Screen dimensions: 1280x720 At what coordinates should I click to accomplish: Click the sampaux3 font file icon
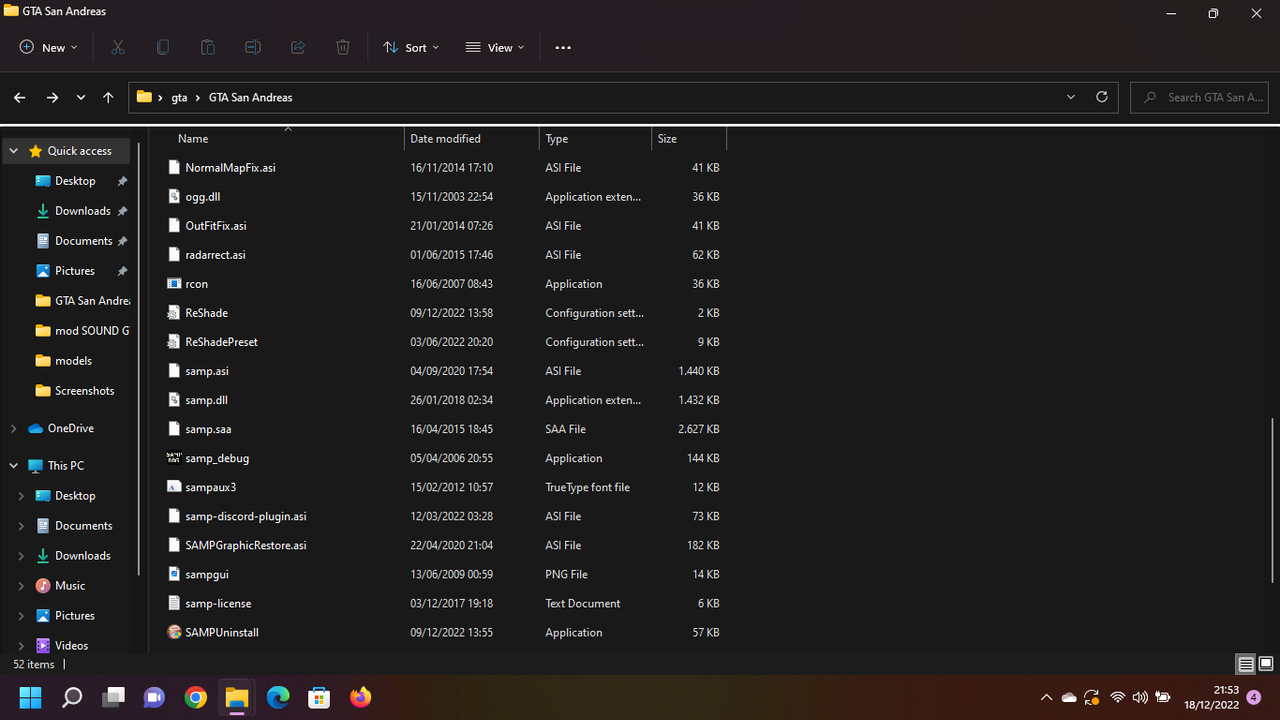[x=174, y=487]
